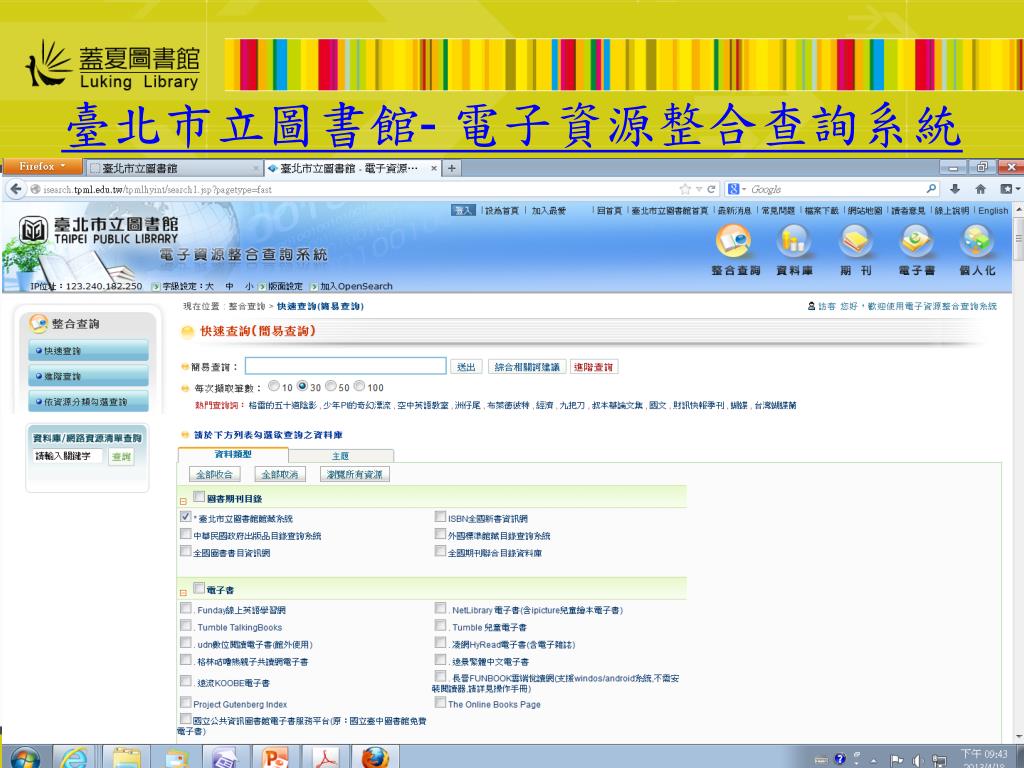Focus the 簡易查詢 search input
Viewport: 1024px width, 768px height.
tap(345, 366)
